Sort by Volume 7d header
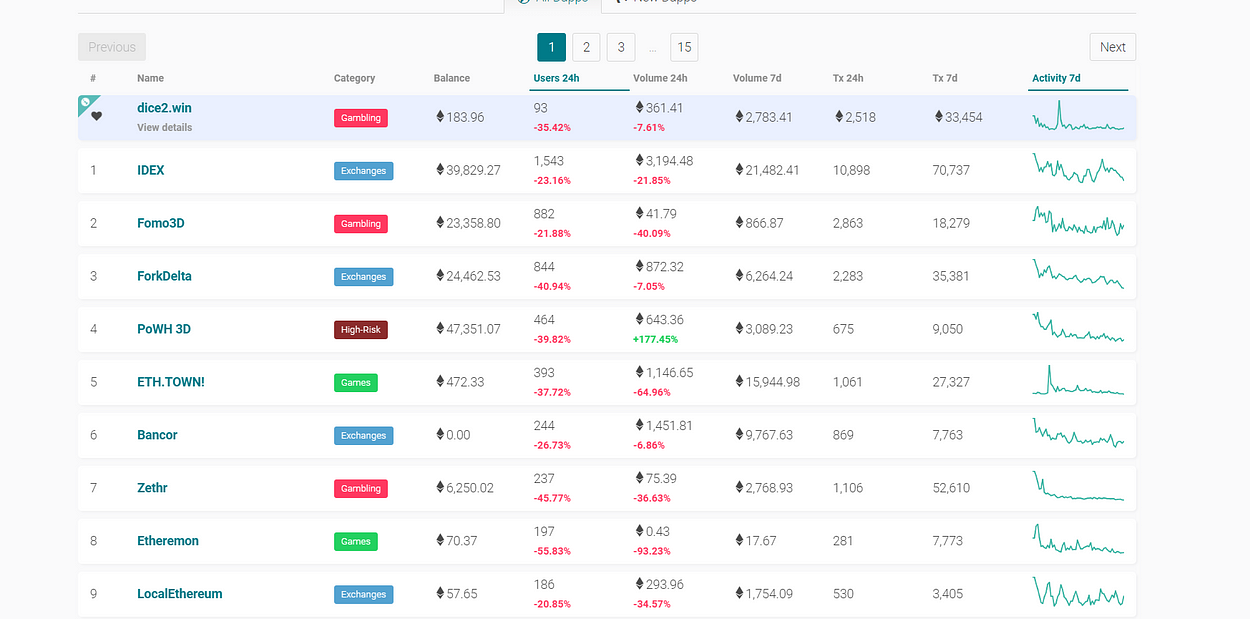This screenshot has width=1250, height=619. click(758, 78)
